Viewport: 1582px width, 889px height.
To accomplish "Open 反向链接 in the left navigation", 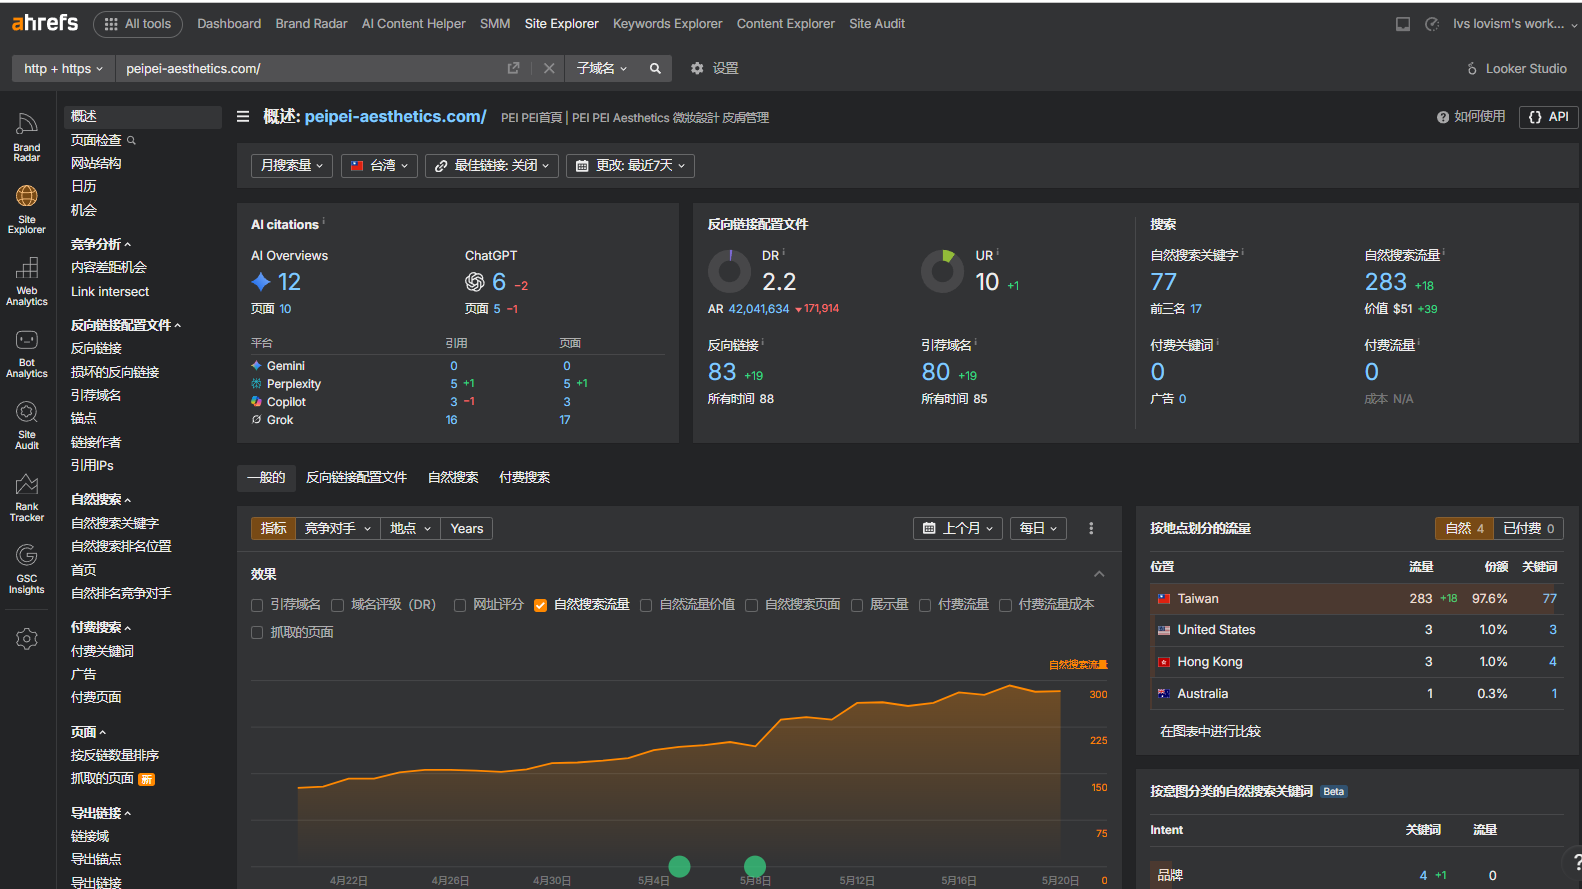I will [x=96, y=348].
